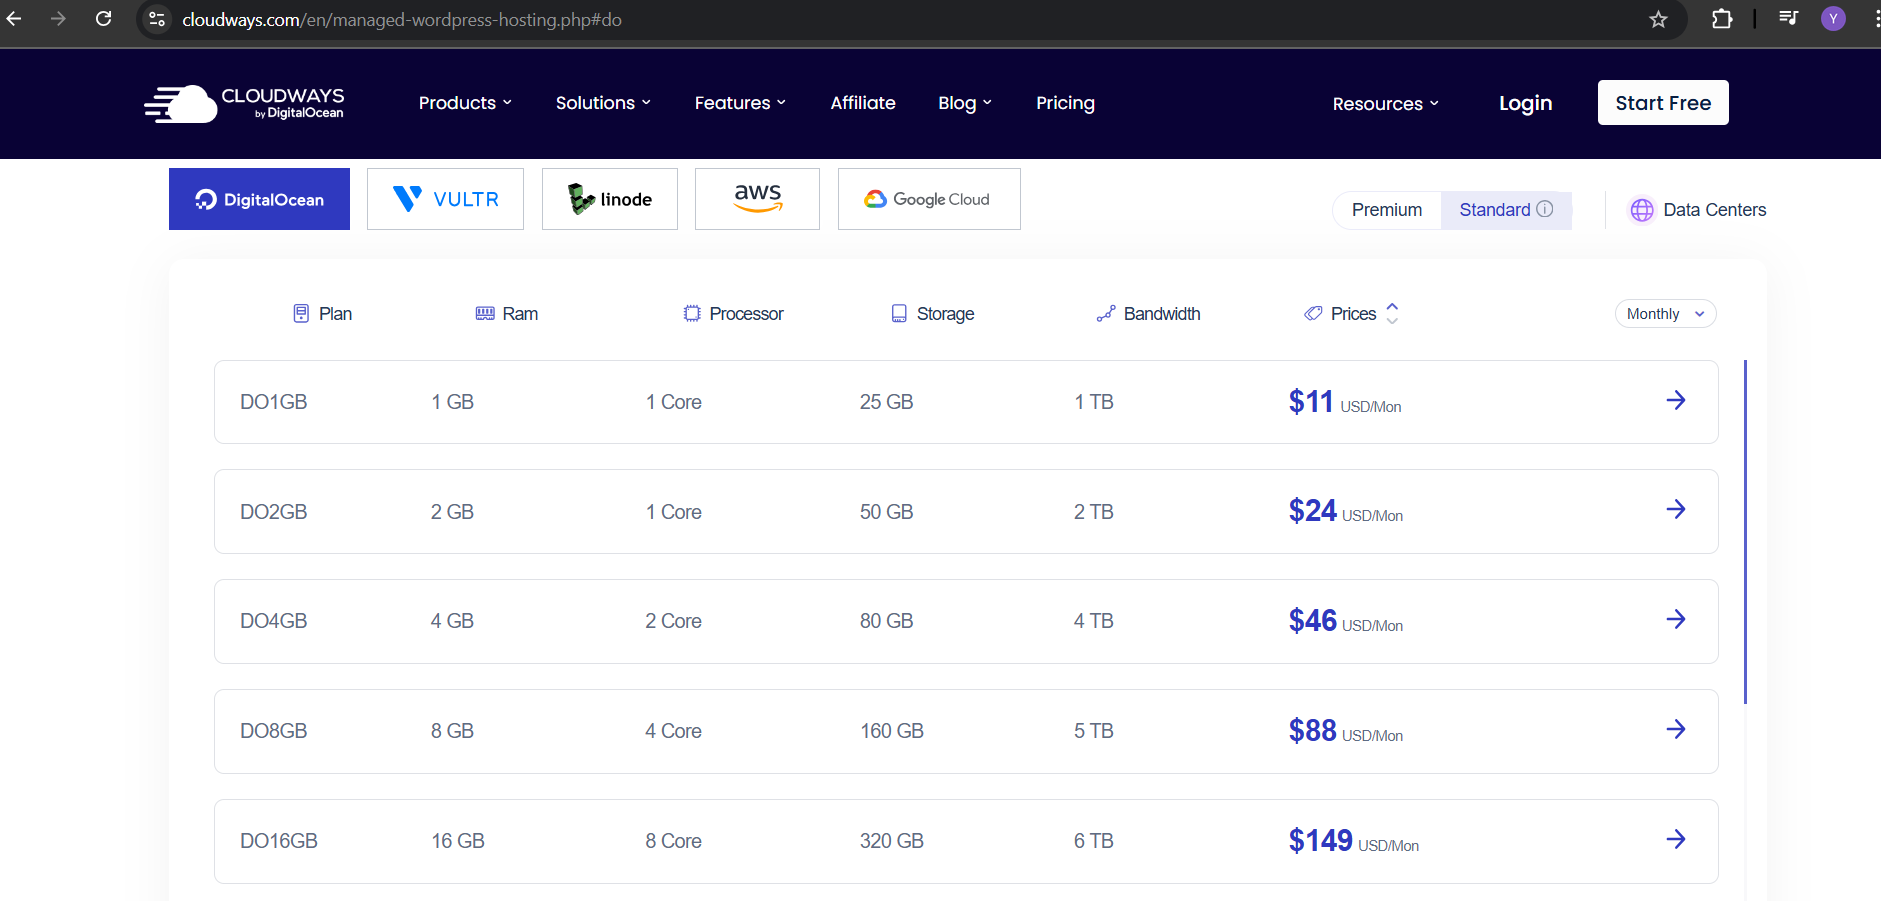Viewport: 1881px width, 901px height.
Task: Select the DigitalOcean provider tab
Action: pyautogui.click(x=259, y=199)
